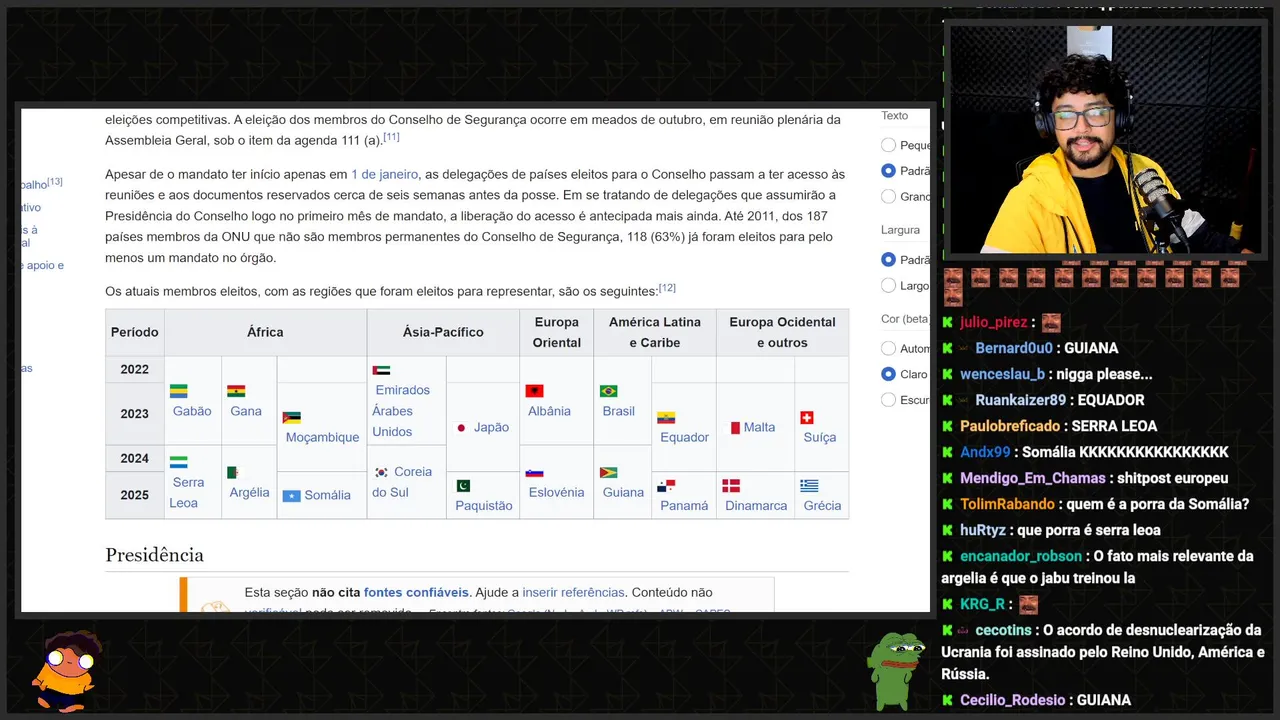Click username Mendigo_Em_Chamas in chat
The width and height of the screenshot is (1280, 720).
pos(1033,478)
